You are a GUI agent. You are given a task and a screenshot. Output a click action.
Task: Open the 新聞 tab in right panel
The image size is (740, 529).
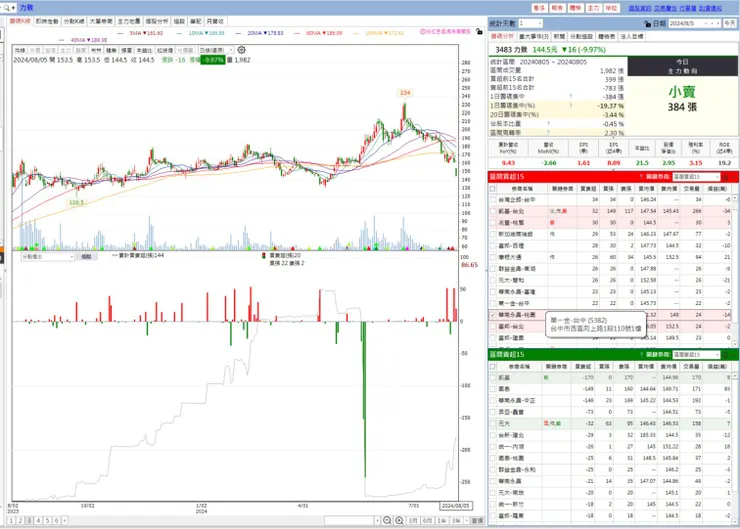559,36
